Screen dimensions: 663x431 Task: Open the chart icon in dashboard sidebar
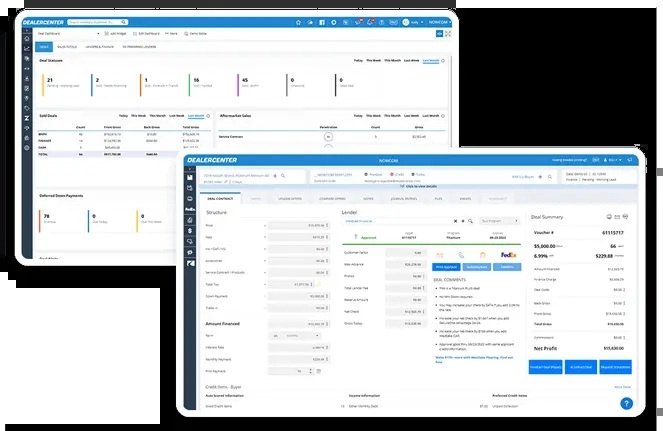(x=27, y=49)
